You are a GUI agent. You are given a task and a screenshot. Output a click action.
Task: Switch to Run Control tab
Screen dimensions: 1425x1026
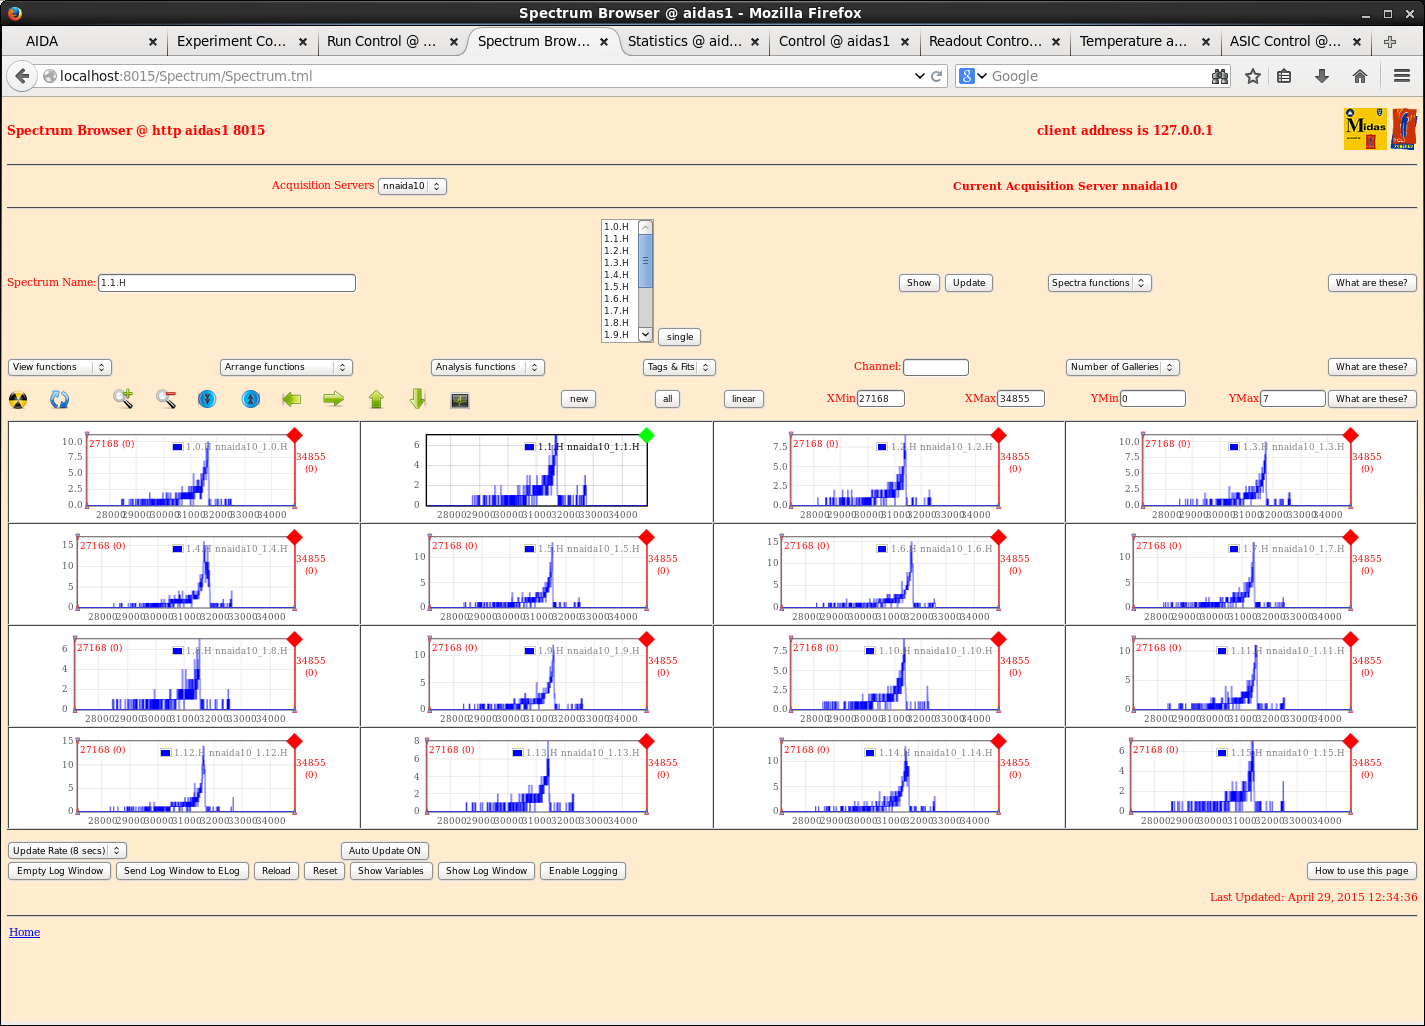click(x=392, y=42)
